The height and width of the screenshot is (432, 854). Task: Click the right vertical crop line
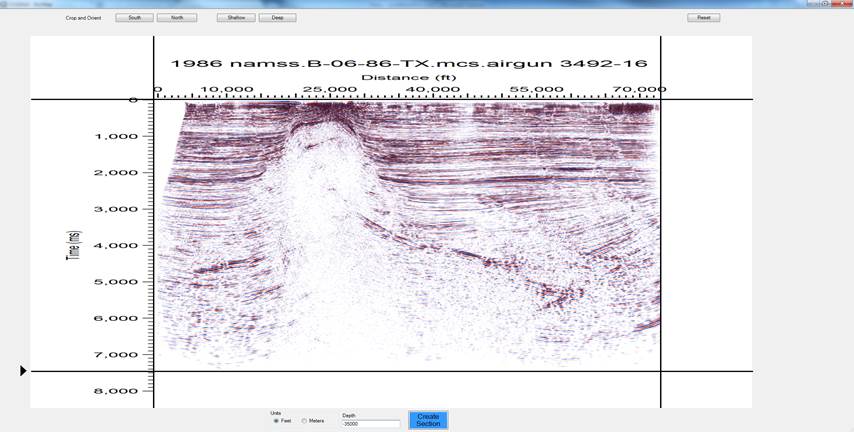coord(661,250)
